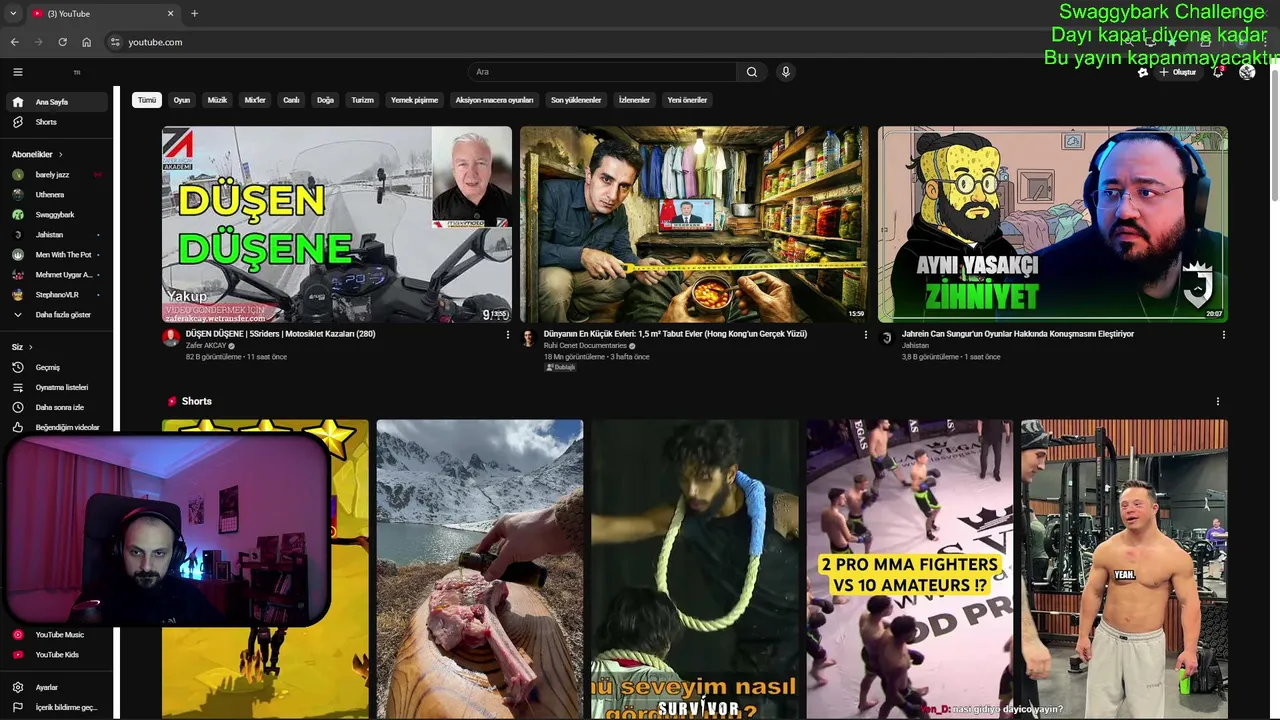Select the Oyun filter chip
The image size is (1280, 720).
click(182, 100)
